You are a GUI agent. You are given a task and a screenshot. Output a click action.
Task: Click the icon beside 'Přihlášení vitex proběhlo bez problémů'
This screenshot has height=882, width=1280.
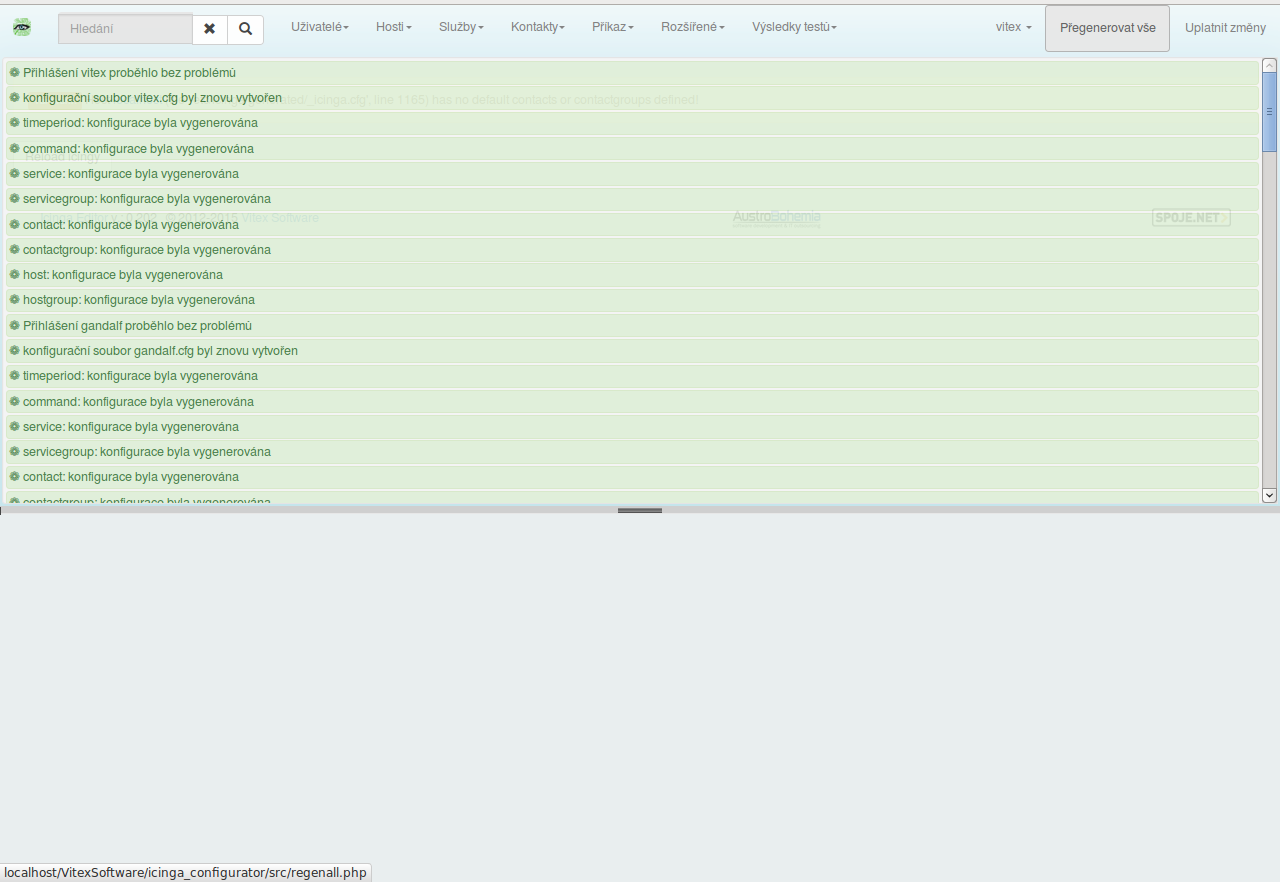click(15, 72)
